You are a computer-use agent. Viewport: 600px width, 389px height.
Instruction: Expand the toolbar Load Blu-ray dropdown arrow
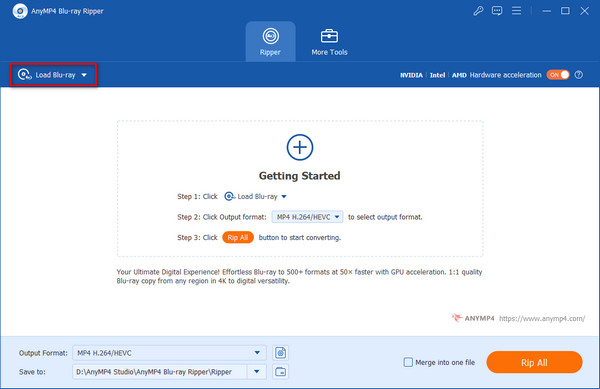(84, 75)
